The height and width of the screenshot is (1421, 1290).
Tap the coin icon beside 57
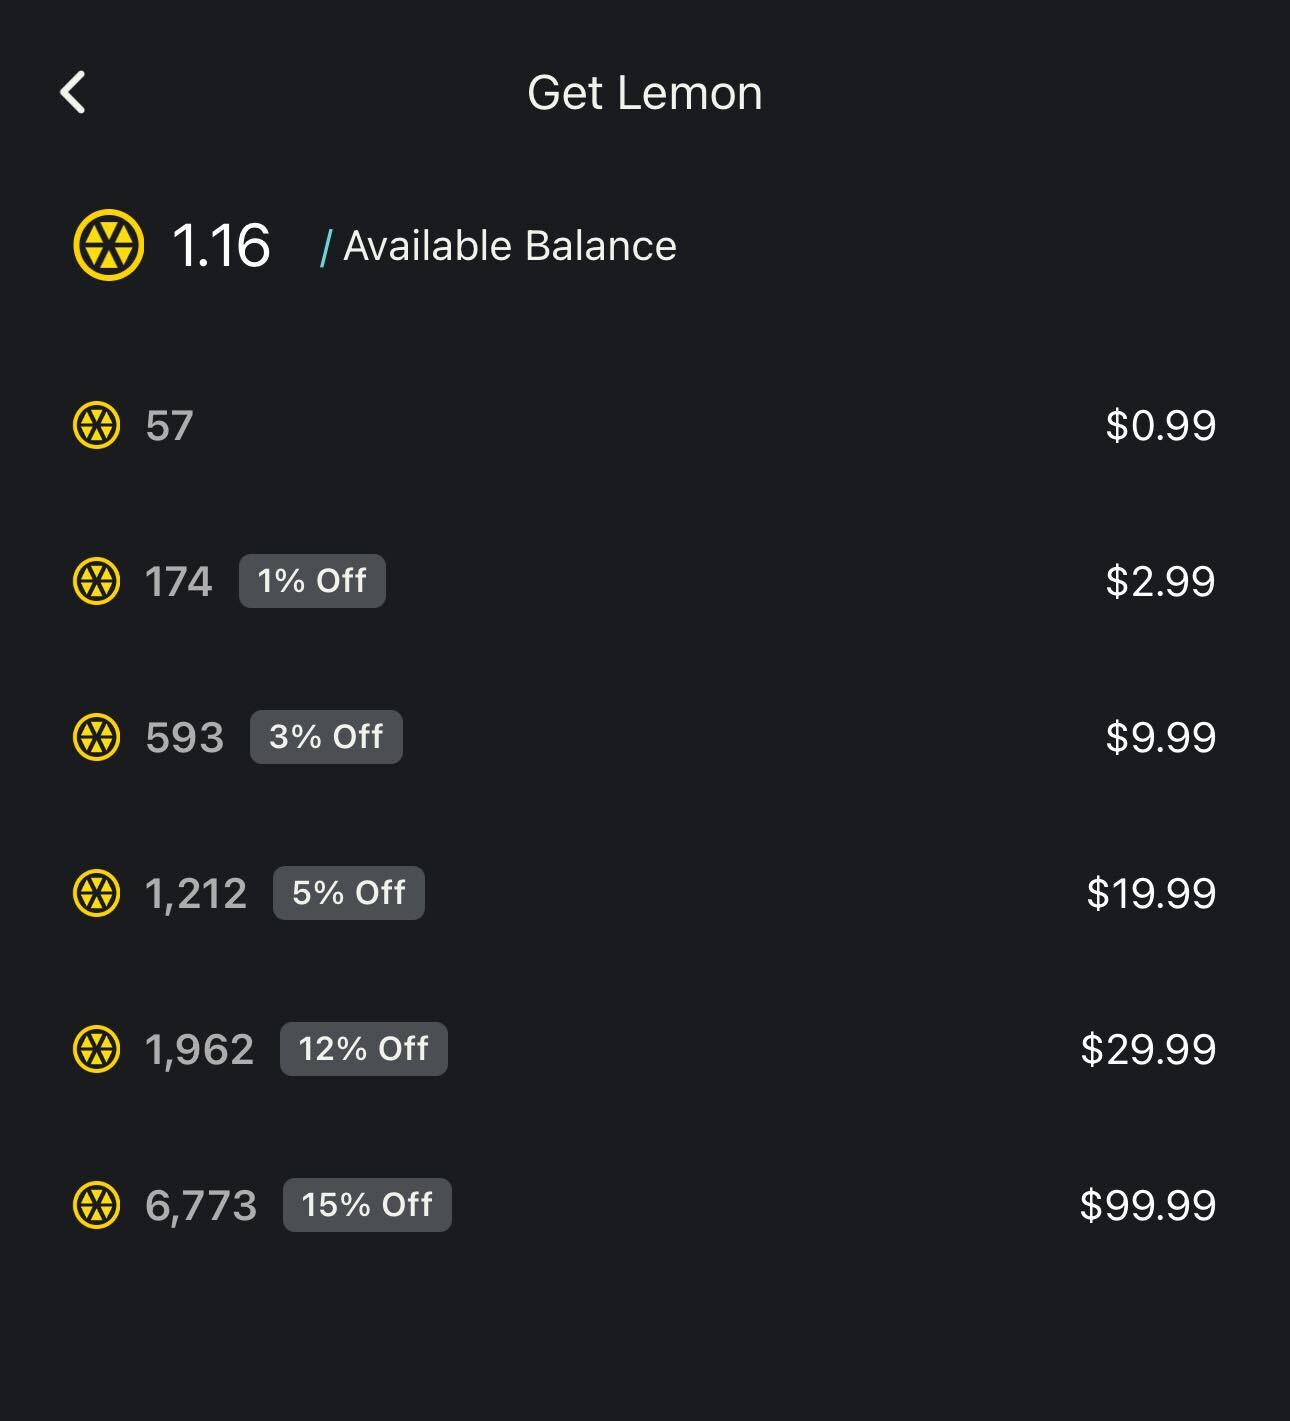(97, 425)
